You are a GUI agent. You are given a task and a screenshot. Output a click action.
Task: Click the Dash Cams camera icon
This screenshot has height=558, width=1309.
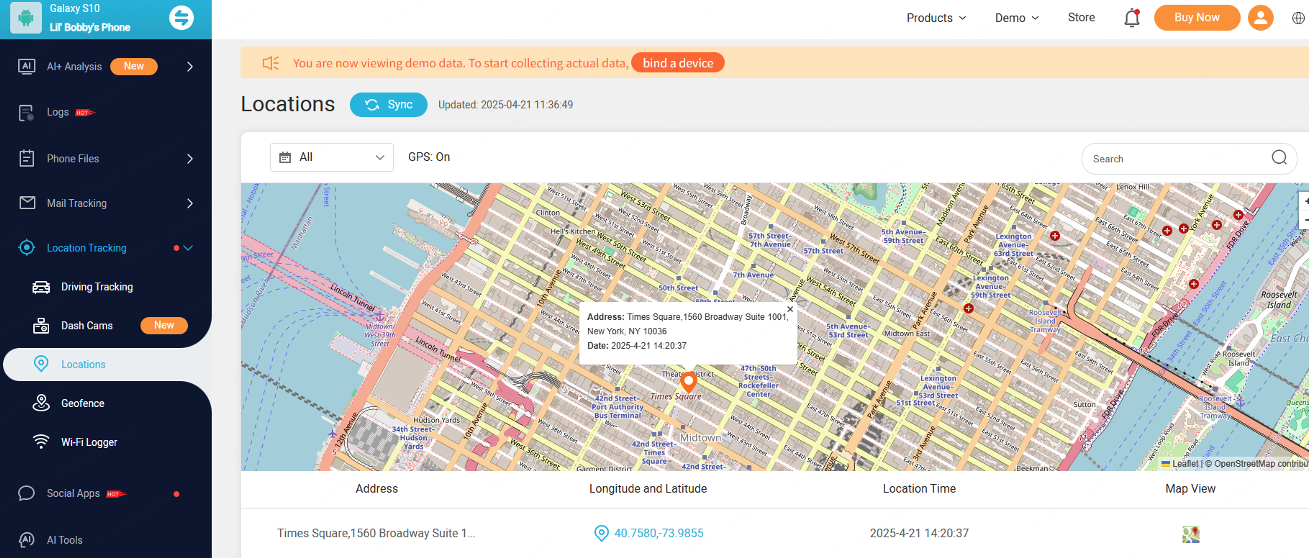(x=41, y=326)
